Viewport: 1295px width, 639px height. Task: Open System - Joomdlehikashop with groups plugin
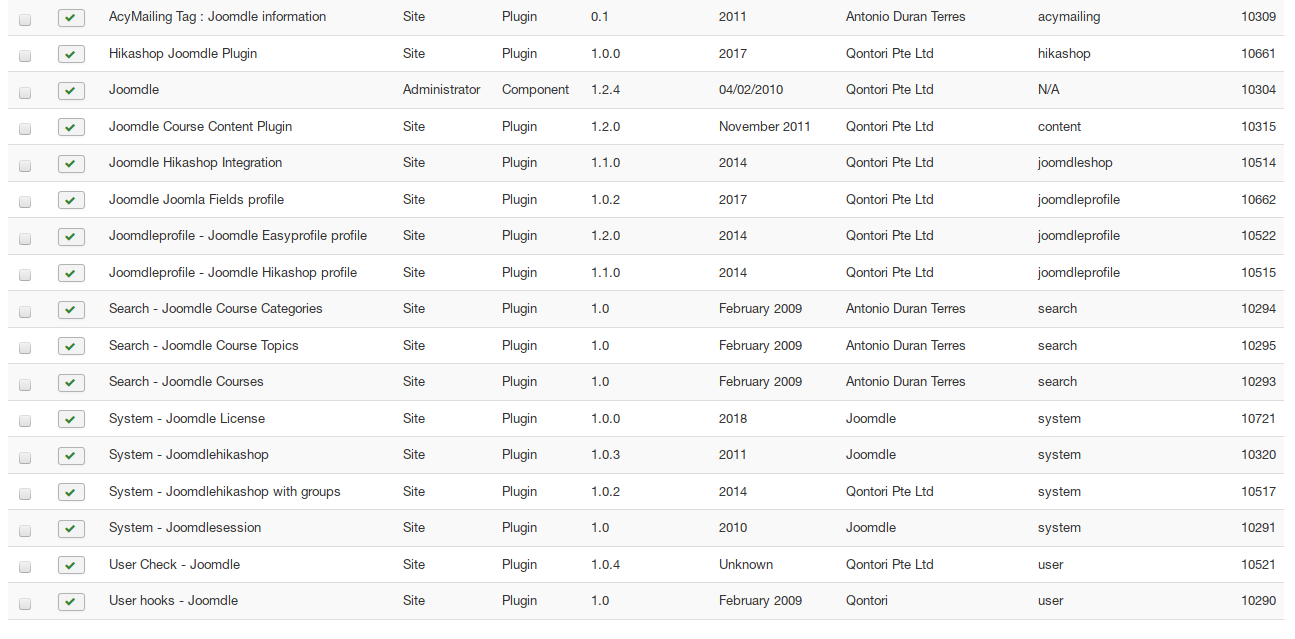click(222, 492)
